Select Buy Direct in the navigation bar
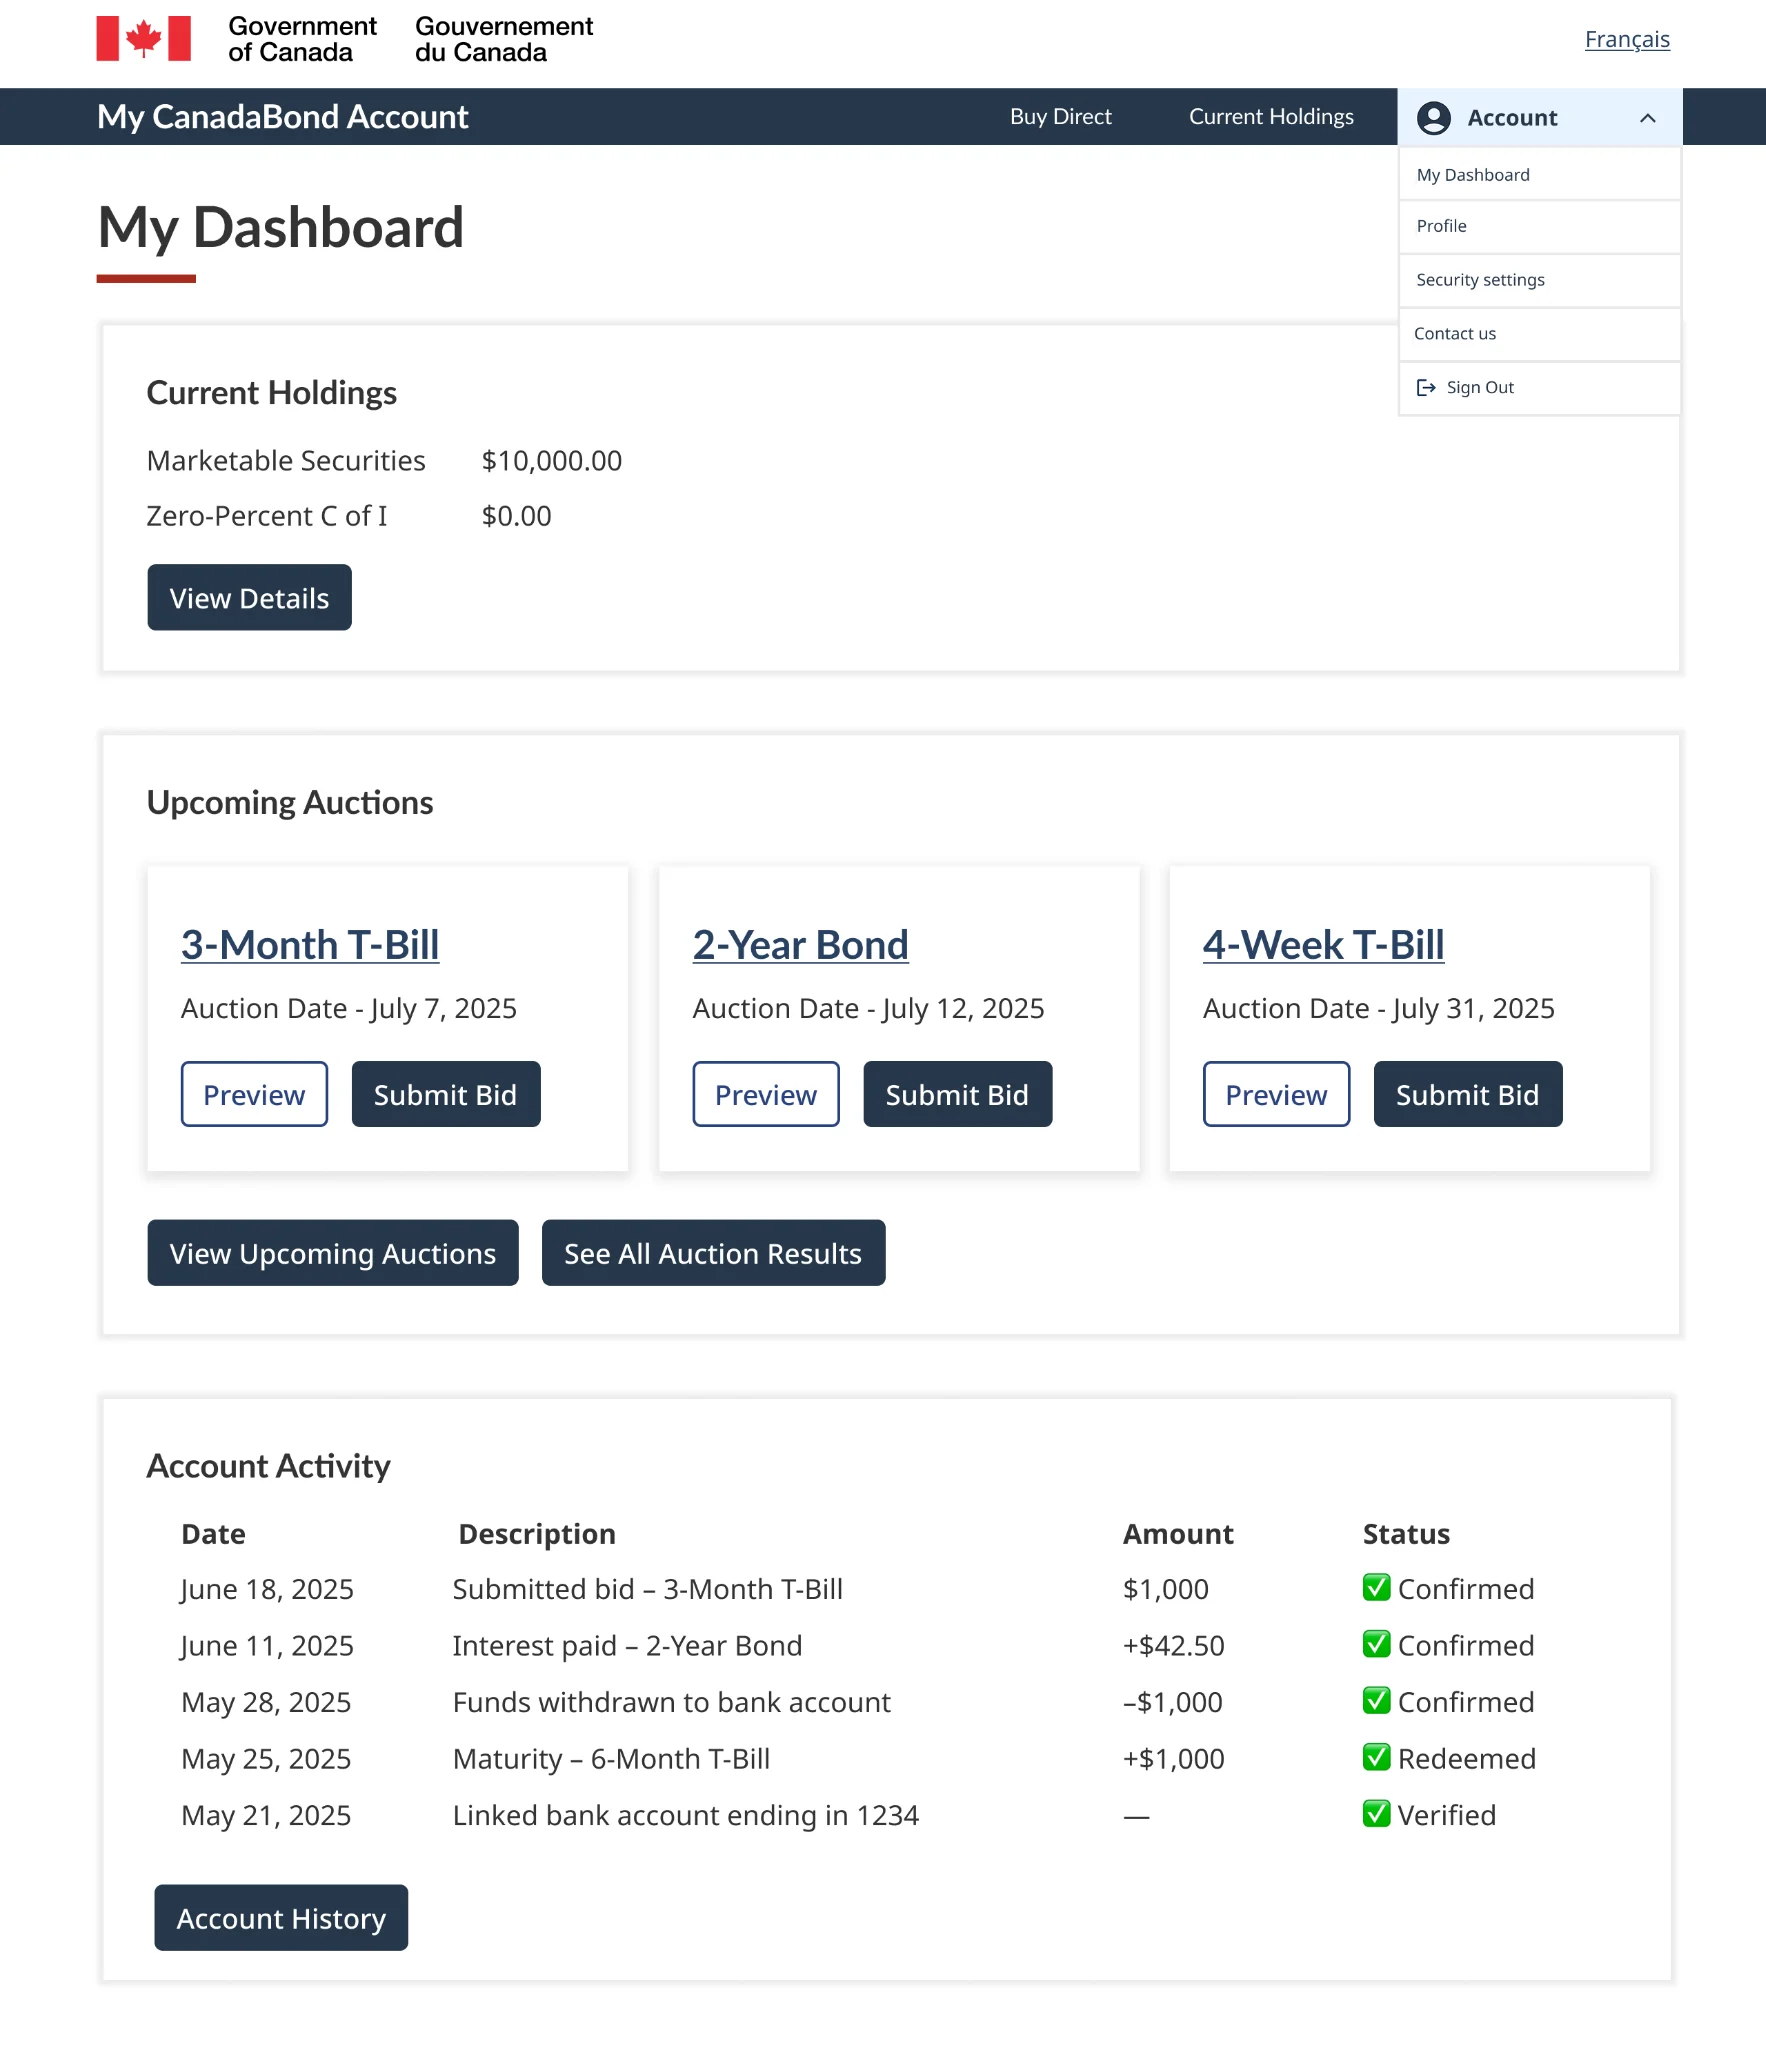 pos(1060,117)
